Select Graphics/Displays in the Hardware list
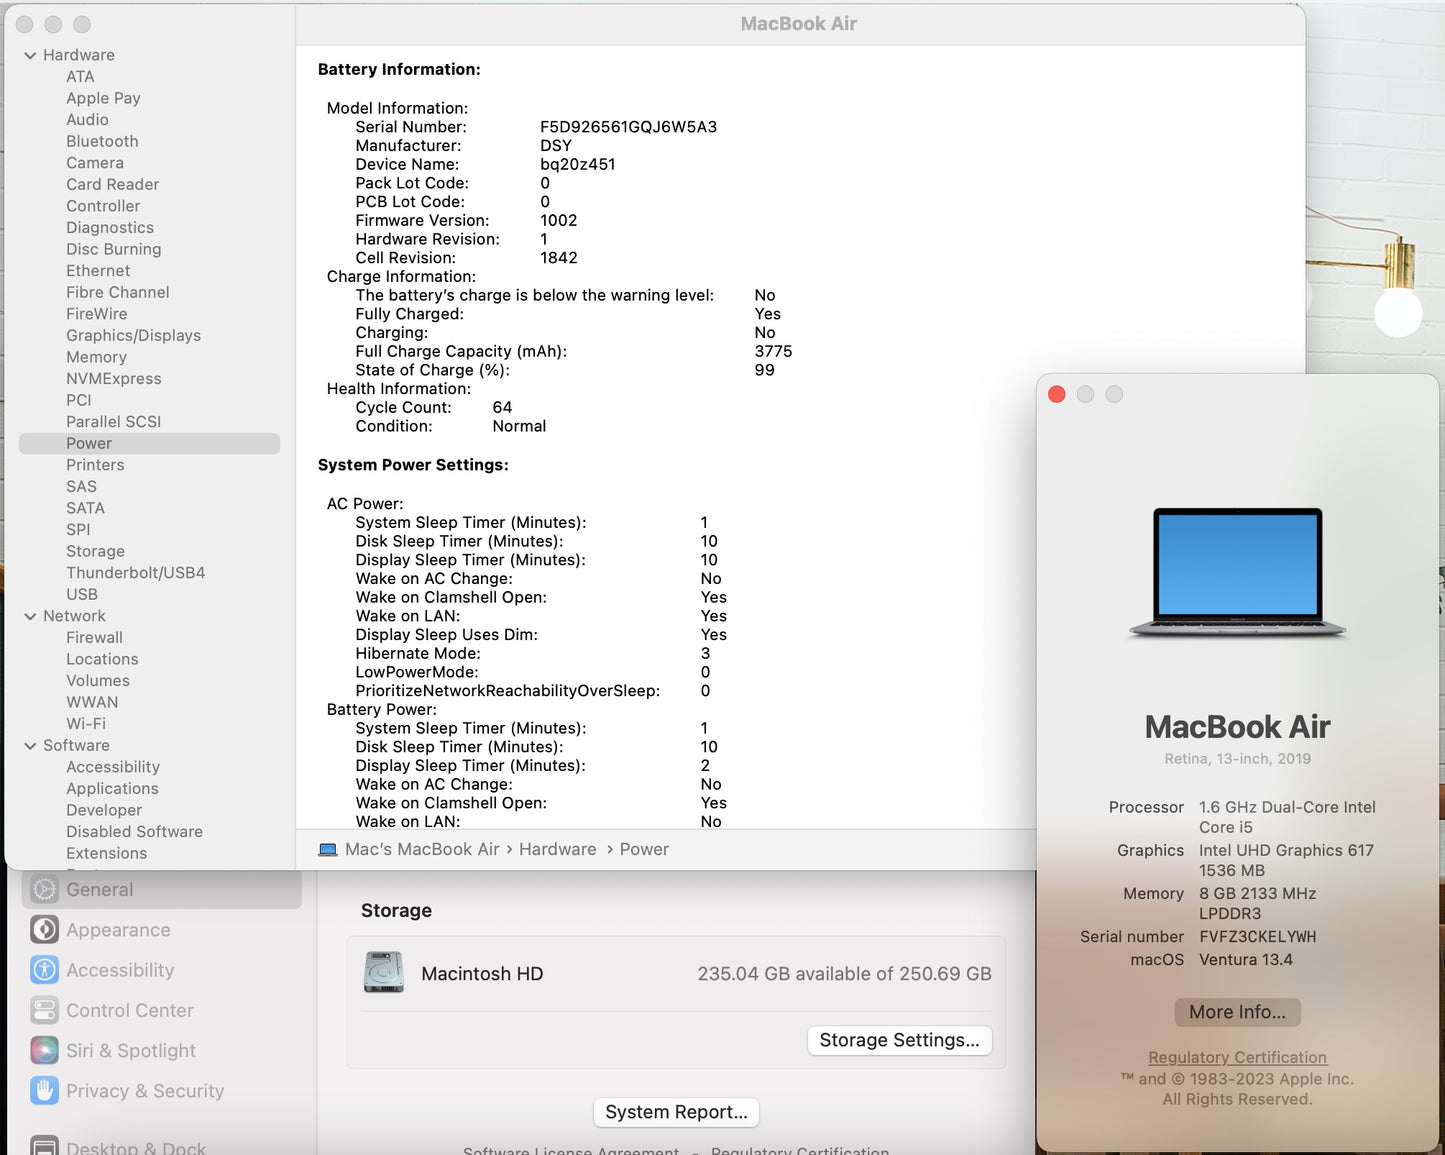The width and height of the screenshot is (1445, 1155). [x=133, y=336]
